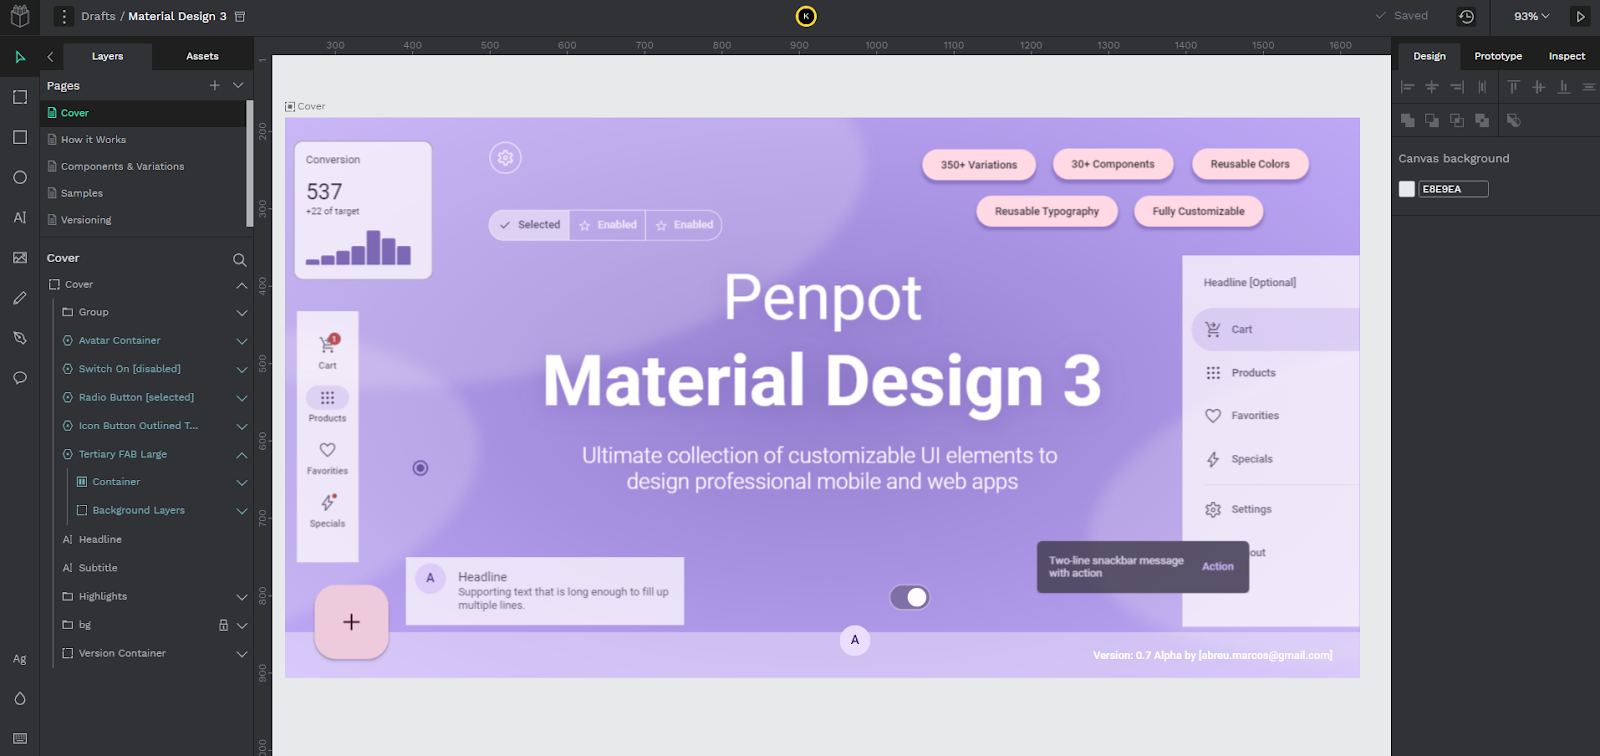
Task: Click the user avatar K
Action: 806,16
